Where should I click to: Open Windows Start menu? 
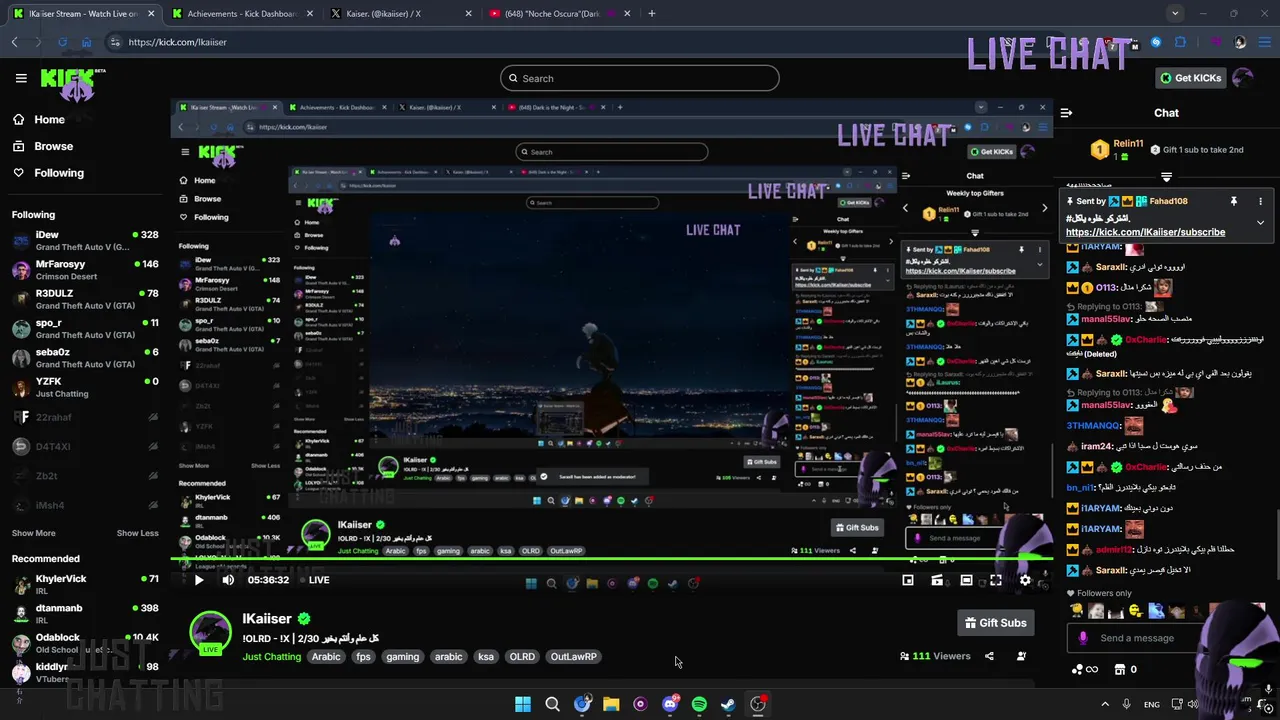(522, 704)
